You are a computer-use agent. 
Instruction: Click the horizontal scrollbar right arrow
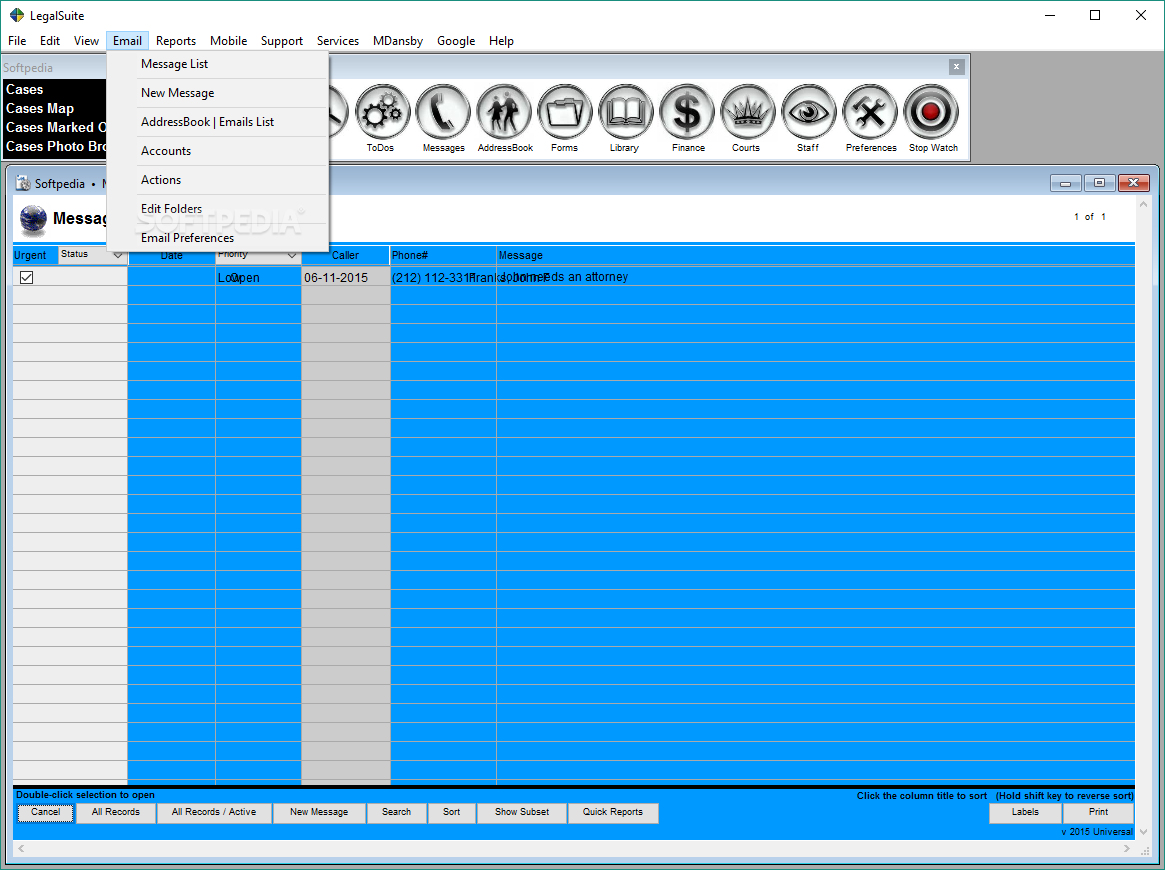coord(1127,848)
